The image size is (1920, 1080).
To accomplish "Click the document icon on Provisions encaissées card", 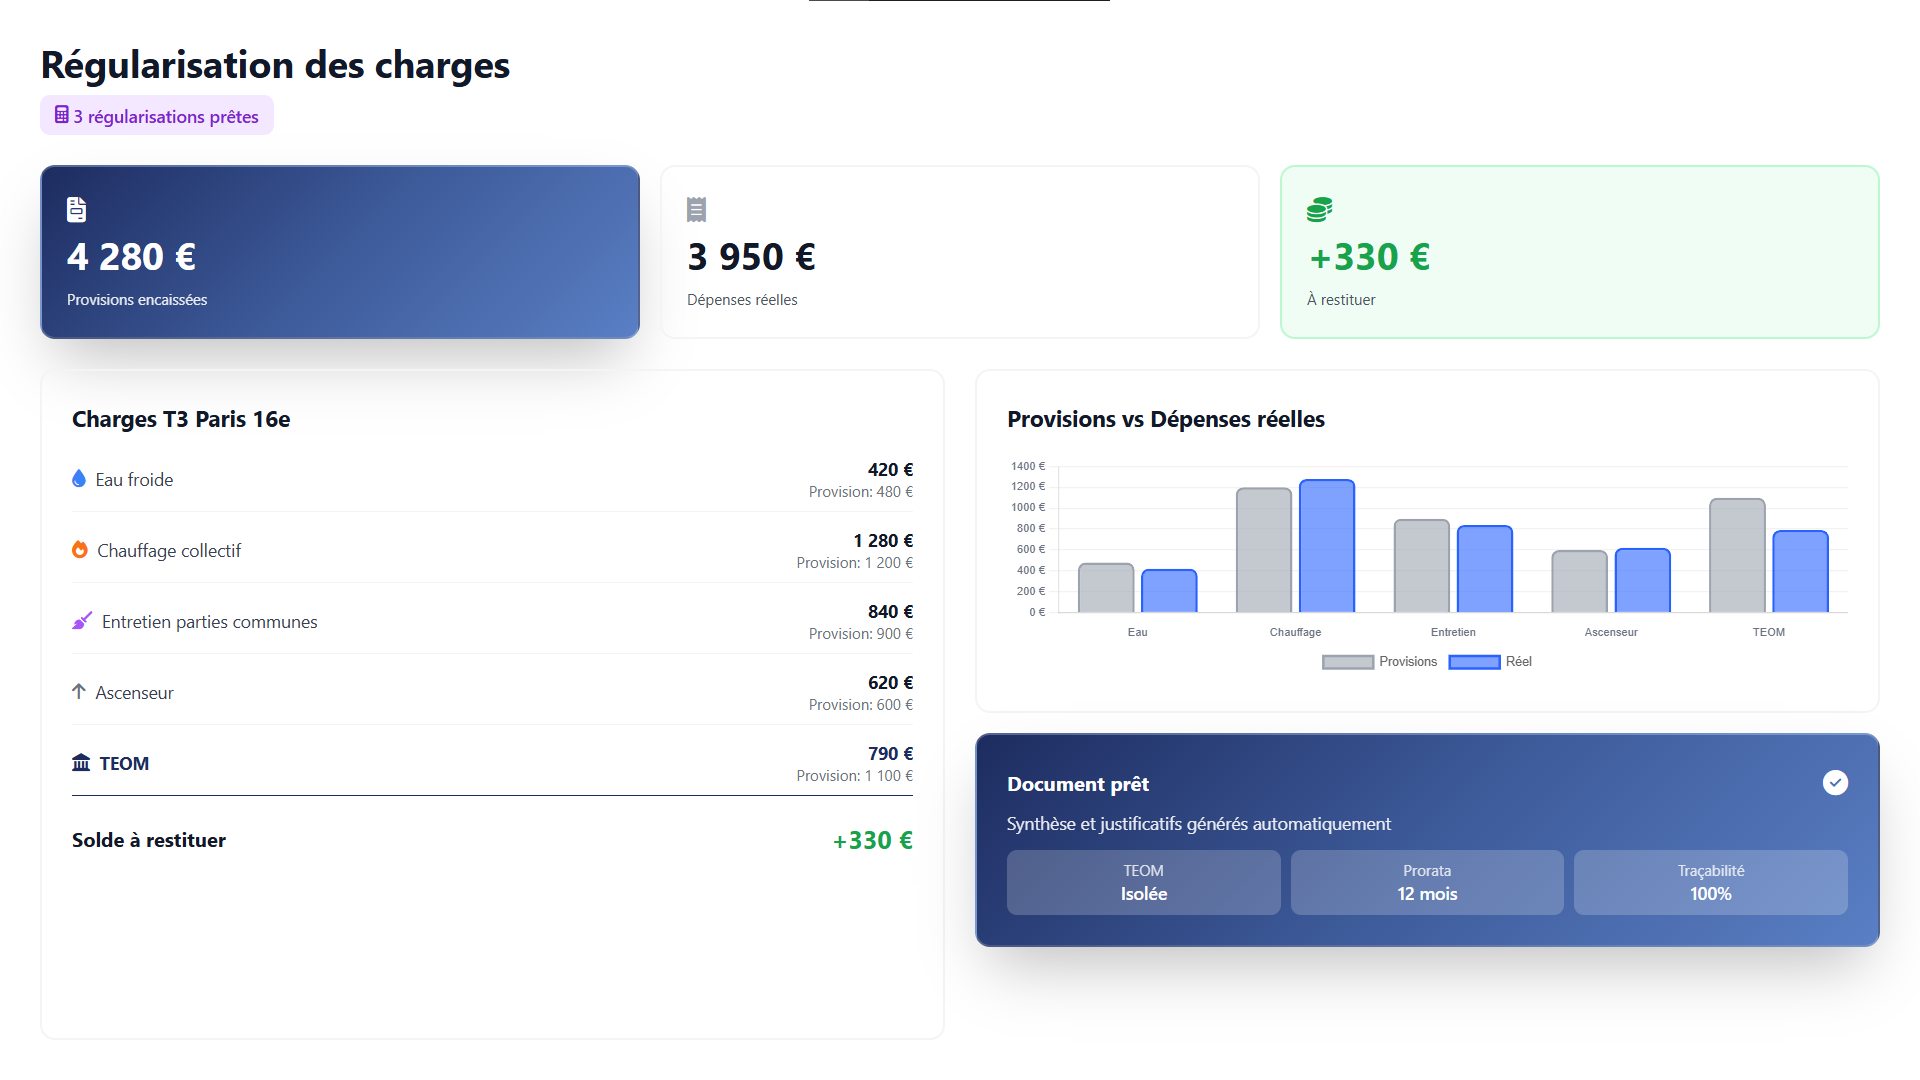I will (76, 209).
